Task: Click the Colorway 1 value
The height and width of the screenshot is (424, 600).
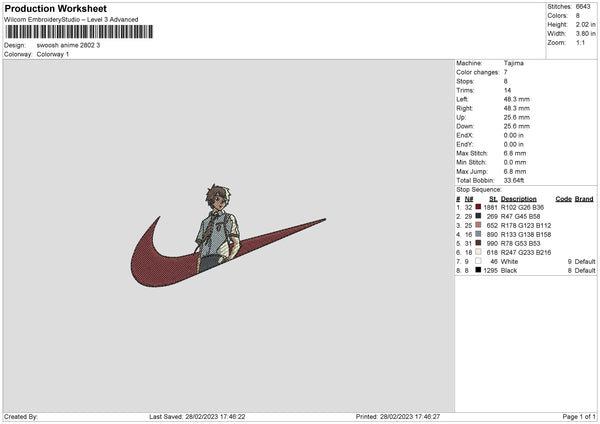Action: point(53,54)
